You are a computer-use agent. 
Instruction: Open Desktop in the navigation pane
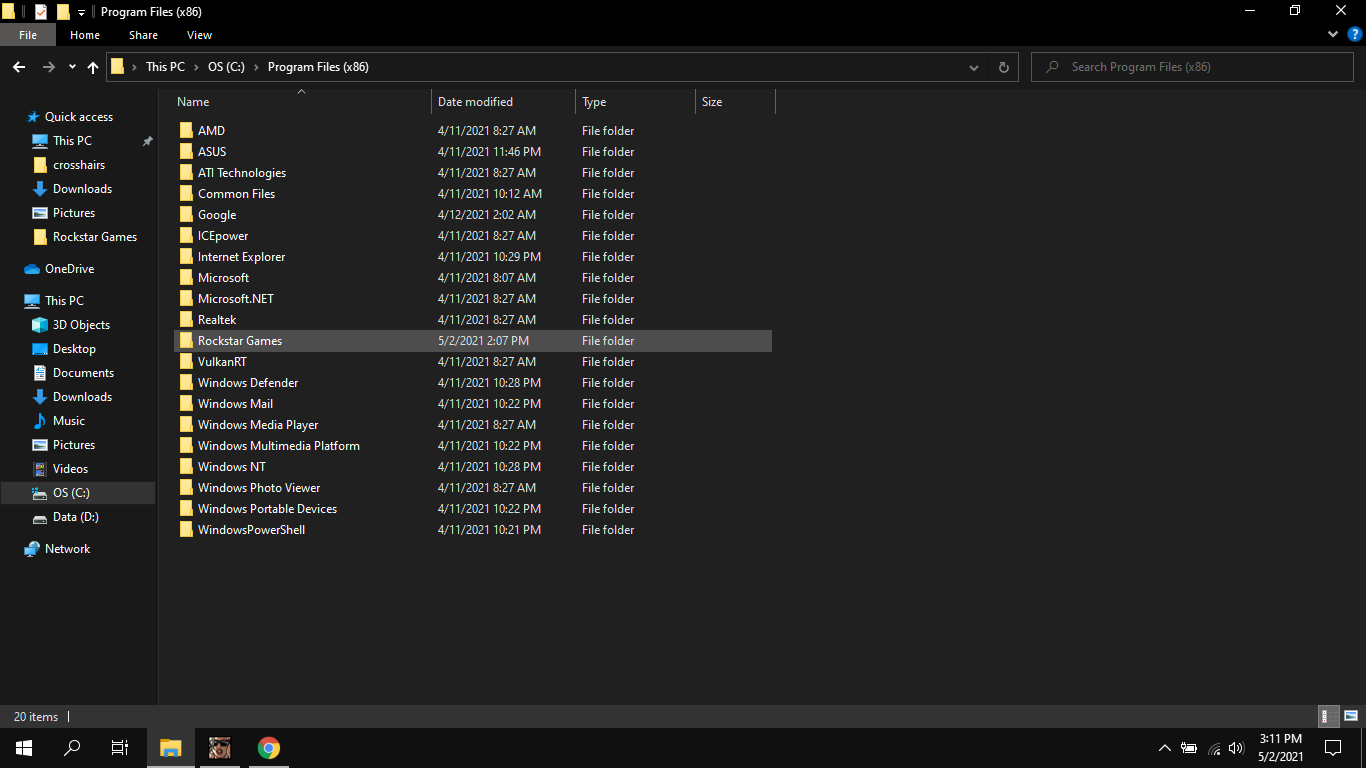point(74,349)
